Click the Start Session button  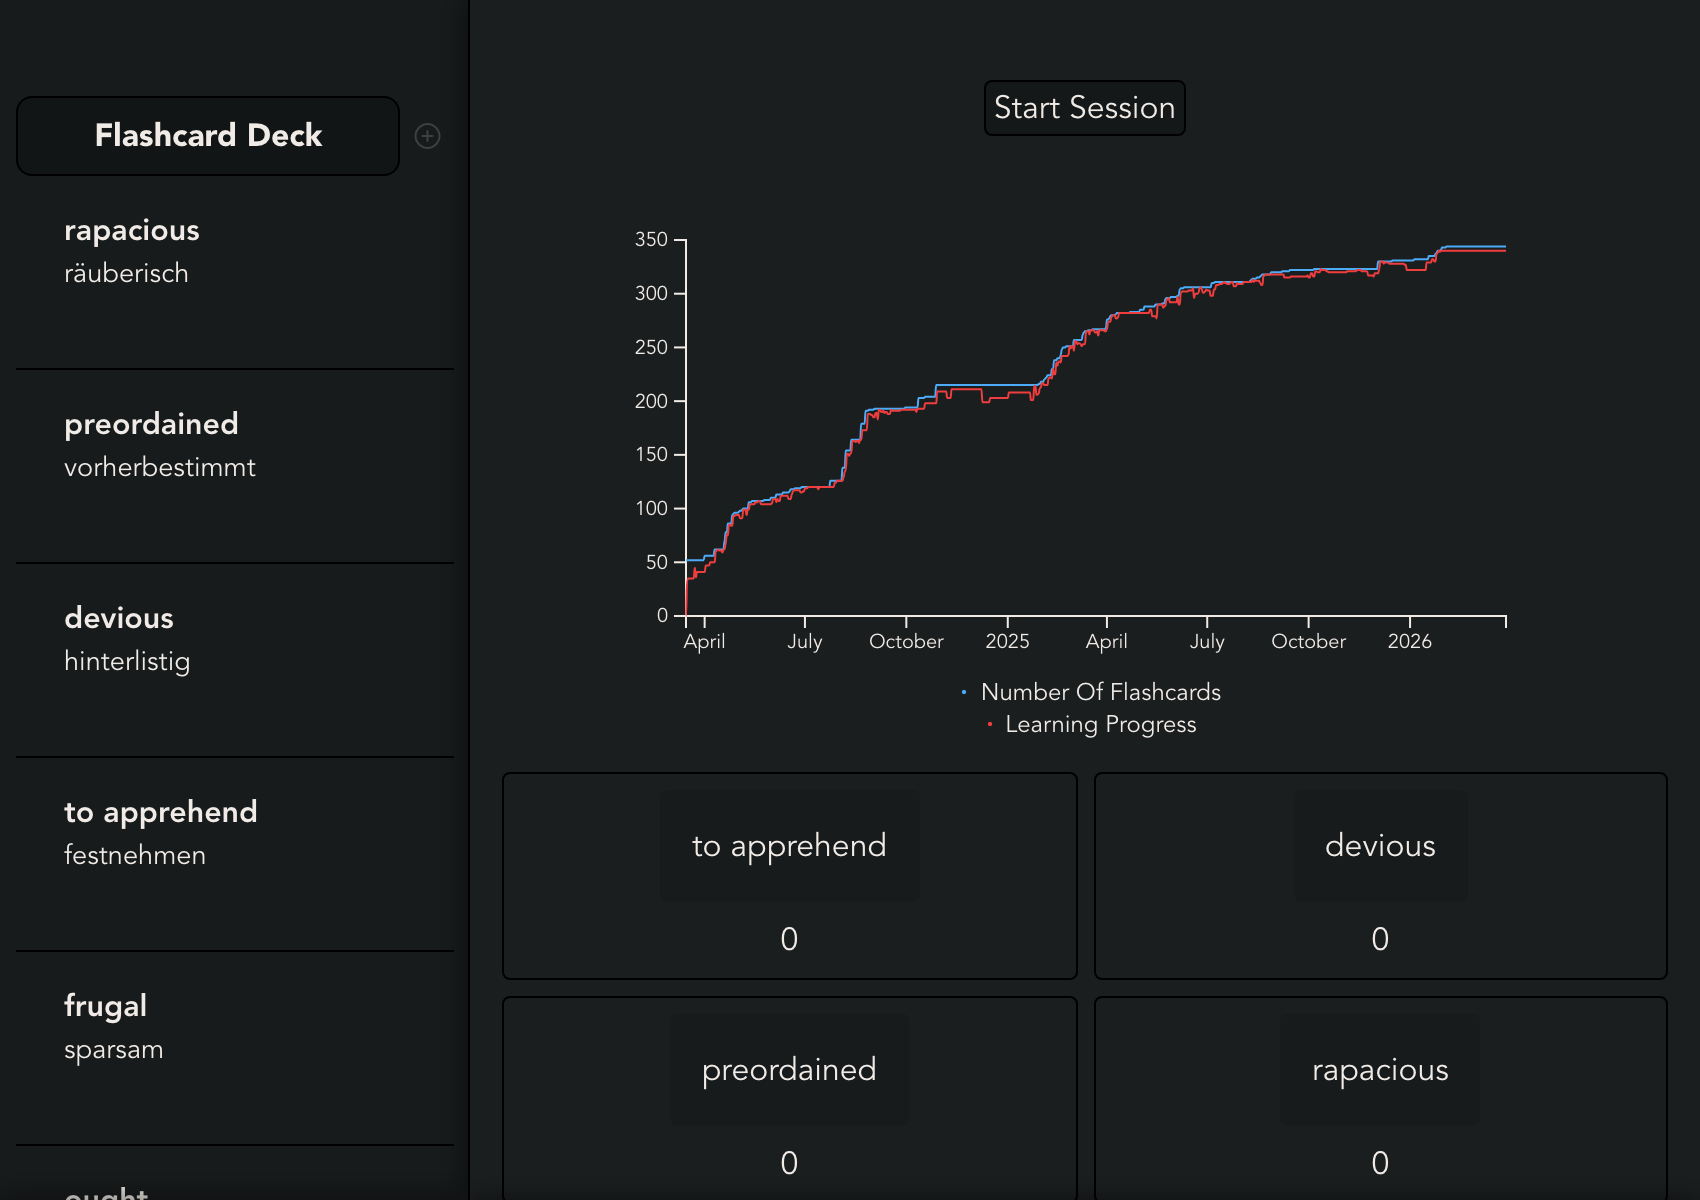[x=1084, y=107]
